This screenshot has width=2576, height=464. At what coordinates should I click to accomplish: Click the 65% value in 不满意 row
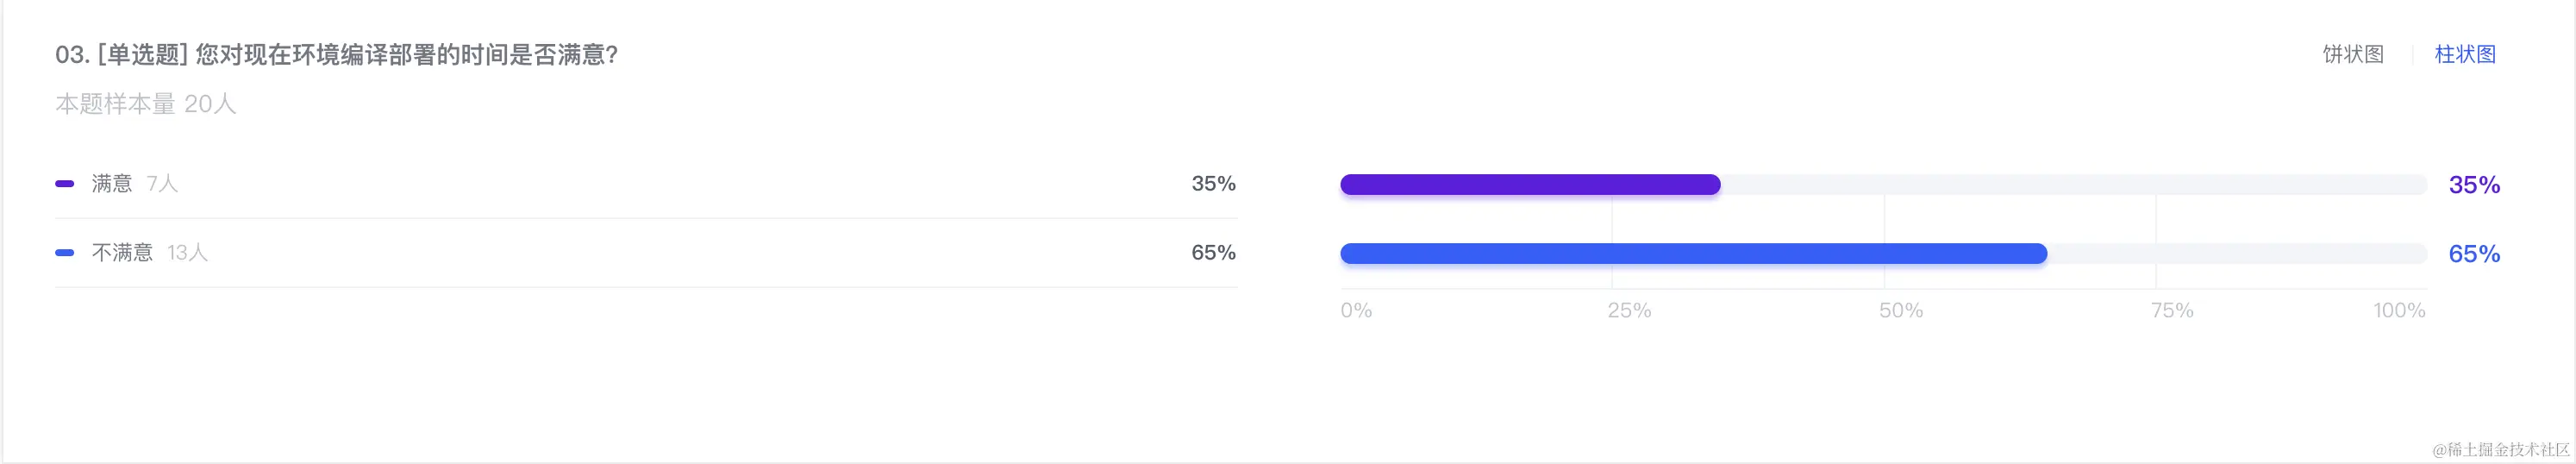click(1213, 253)
